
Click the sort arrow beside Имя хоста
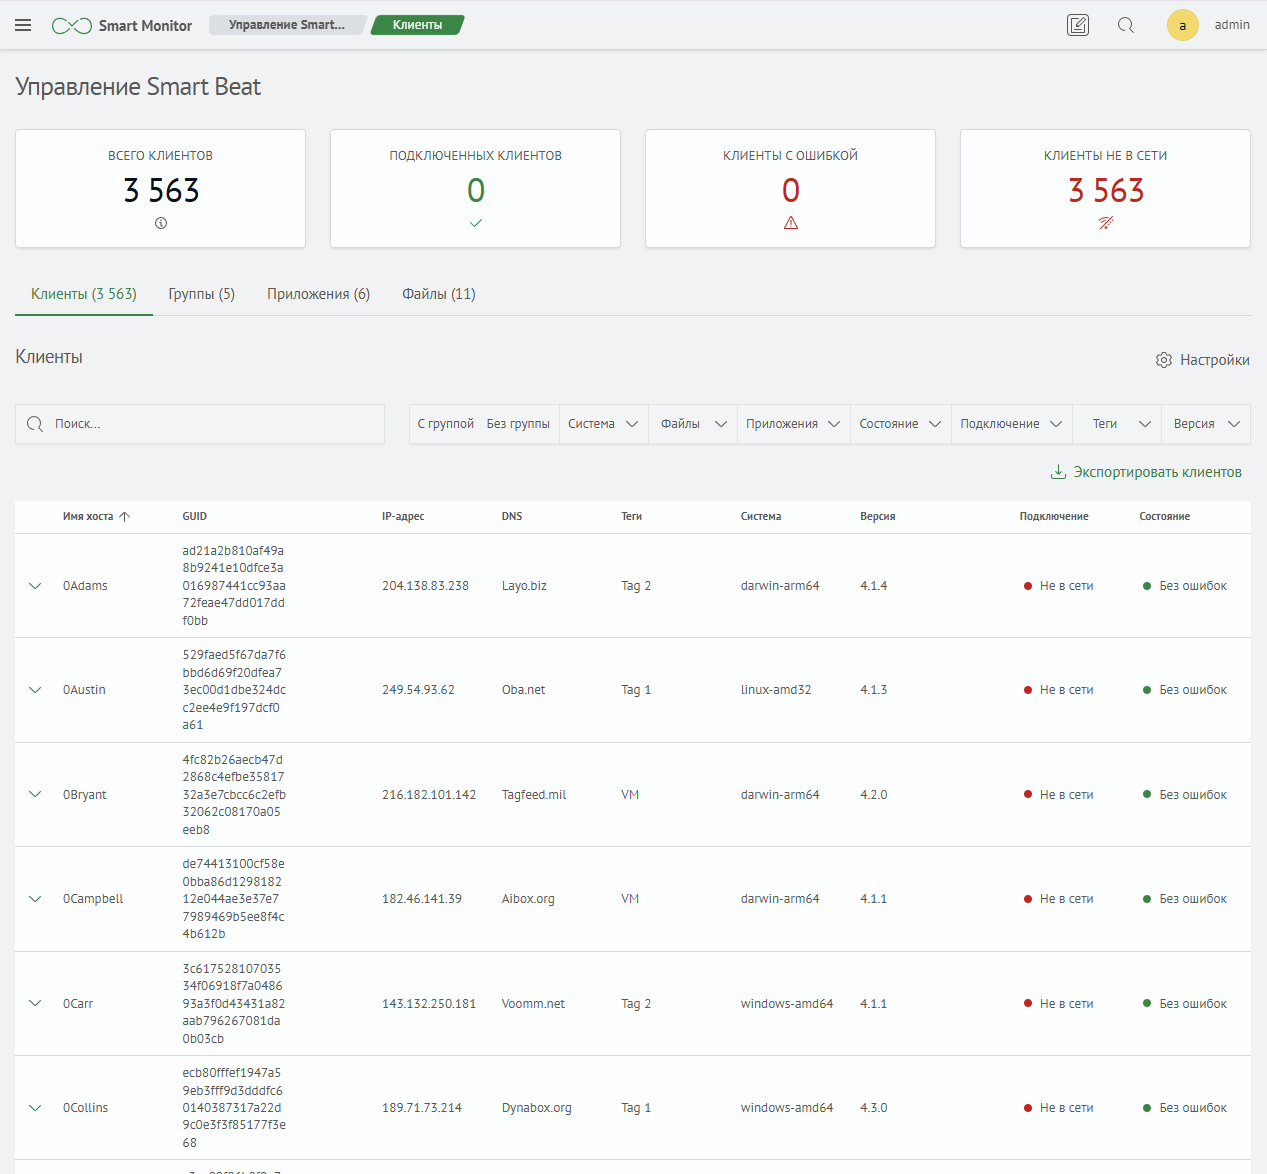125,517
